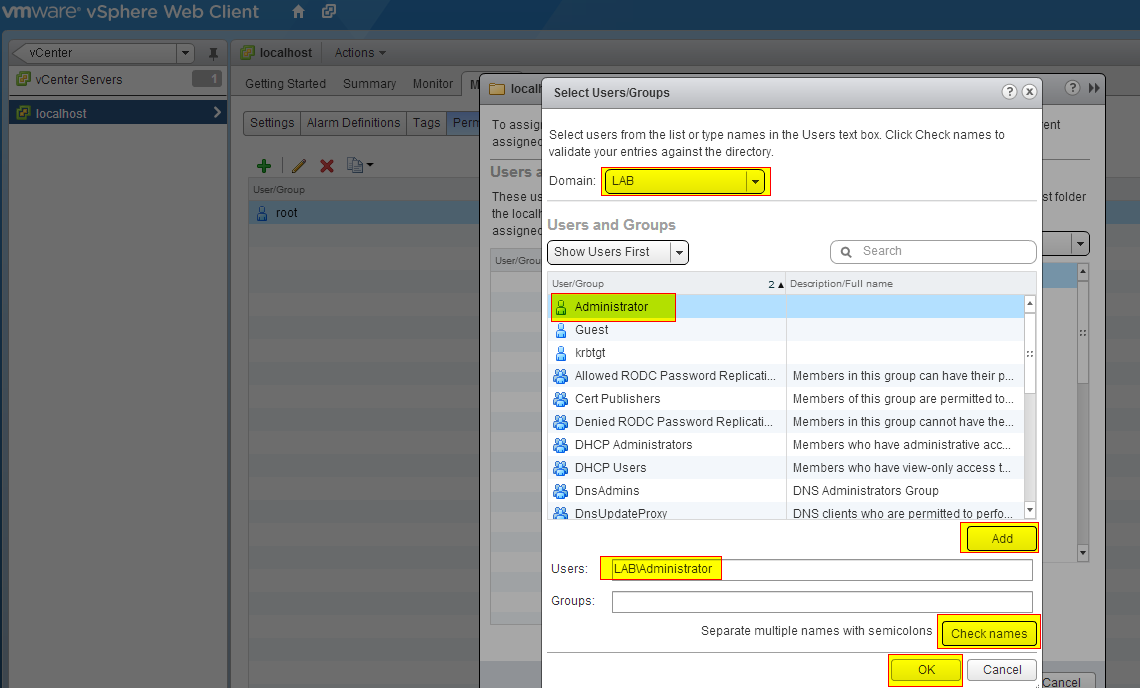The width and height of the screenshot is (1140, 688).
Task: Click the help question mark in dialog
Action: pos(1010,92)
